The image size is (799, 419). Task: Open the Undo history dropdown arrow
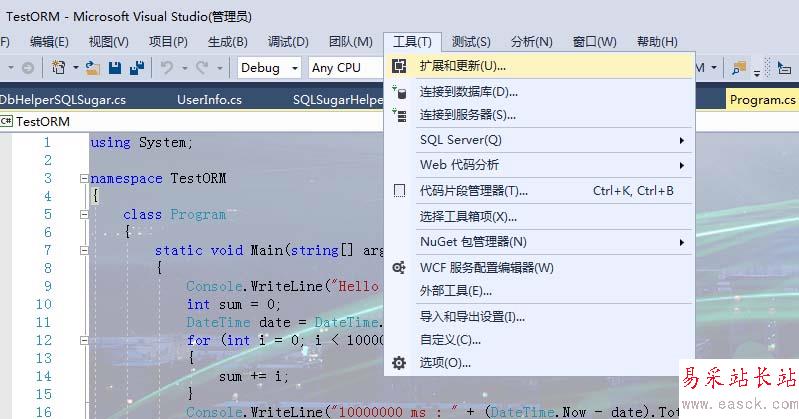pos(184,67)
